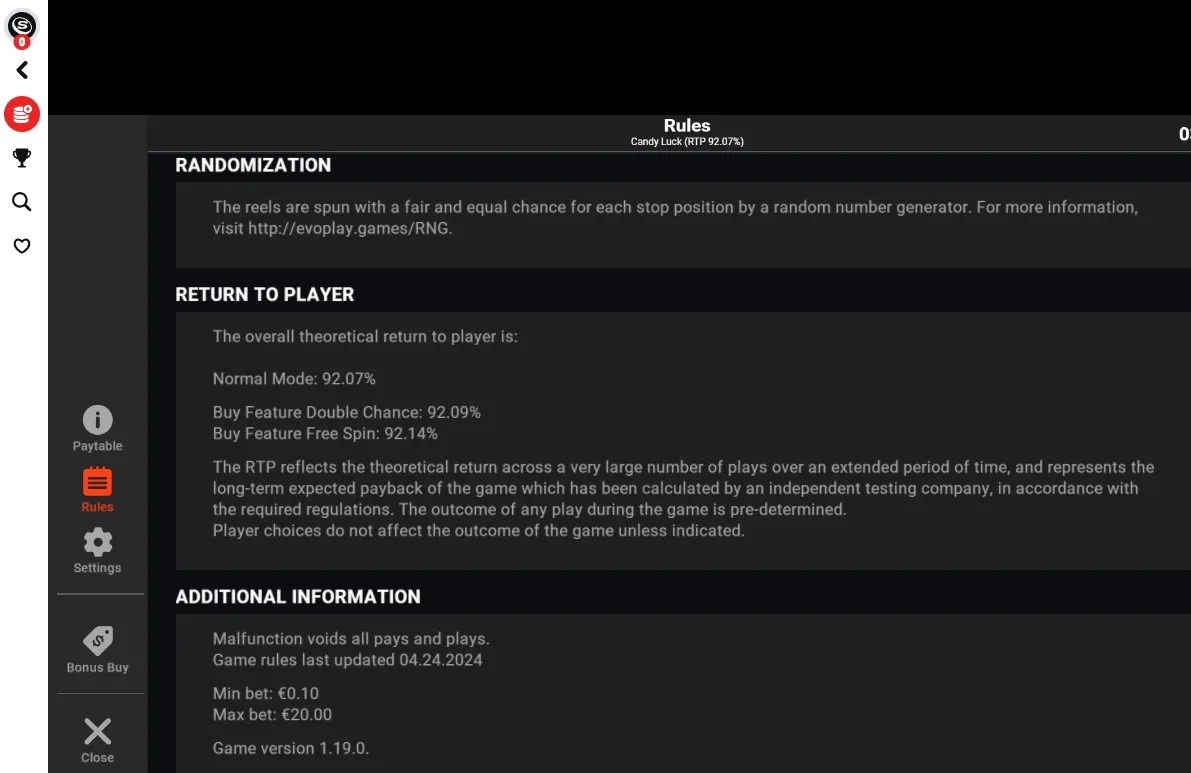Click the Game version 1.19.0 text
Viewport: 1191px width, 773px height.
291,748
